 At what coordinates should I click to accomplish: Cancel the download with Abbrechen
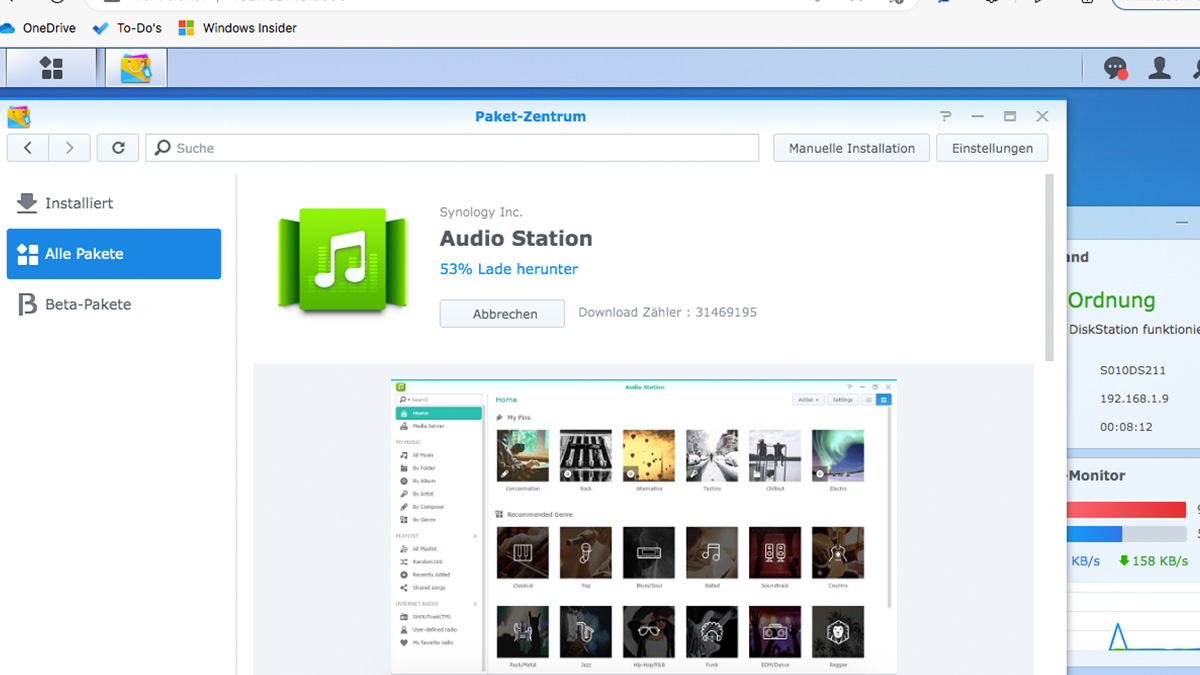tap(502, 313)
